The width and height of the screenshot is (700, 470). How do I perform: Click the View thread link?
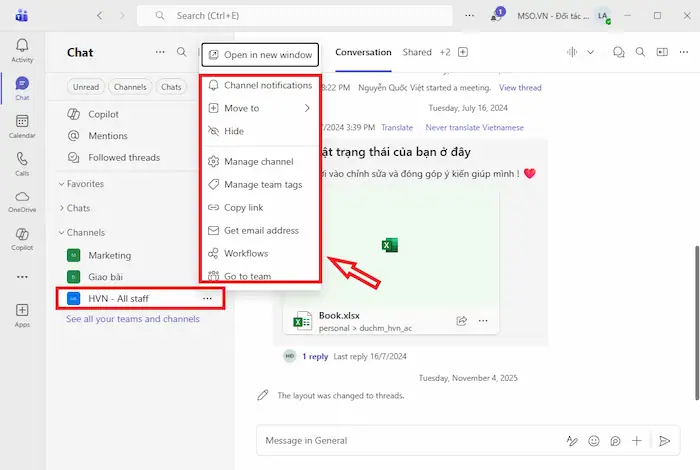point(520,88)
